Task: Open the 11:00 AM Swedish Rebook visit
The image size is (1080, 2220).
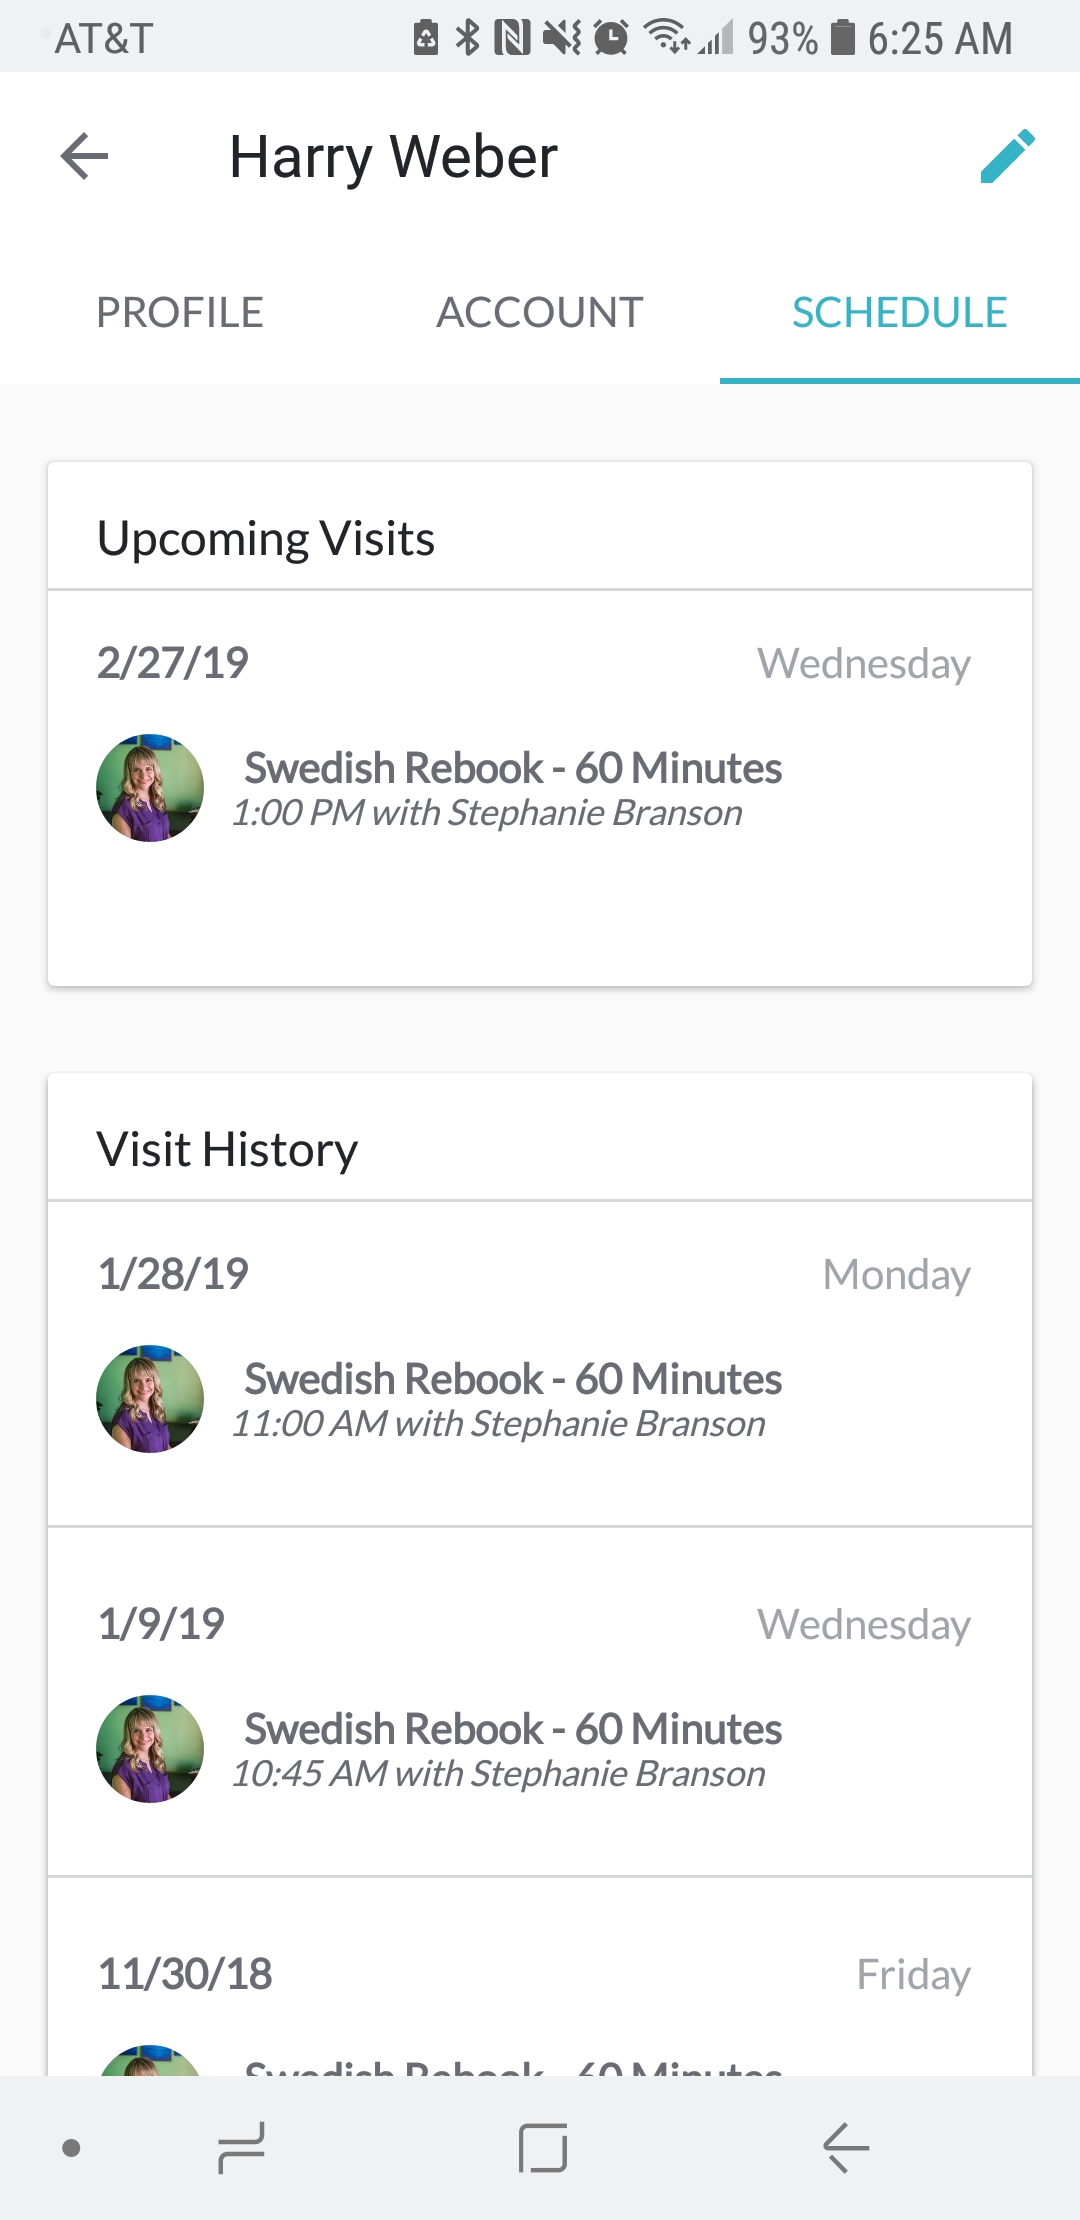Action: [540, 1364]
